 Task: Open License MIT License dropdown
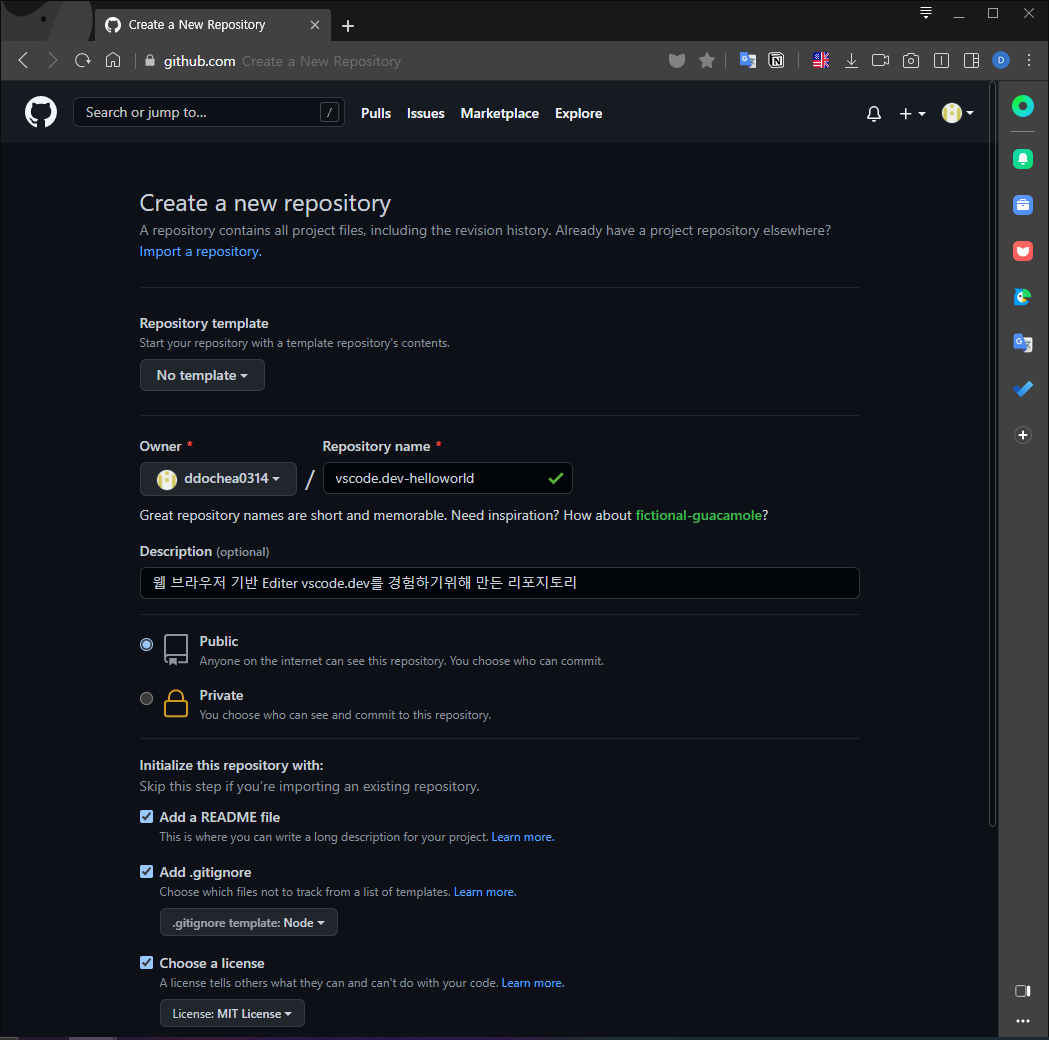pyautogui.click(x=232, y=1013)
